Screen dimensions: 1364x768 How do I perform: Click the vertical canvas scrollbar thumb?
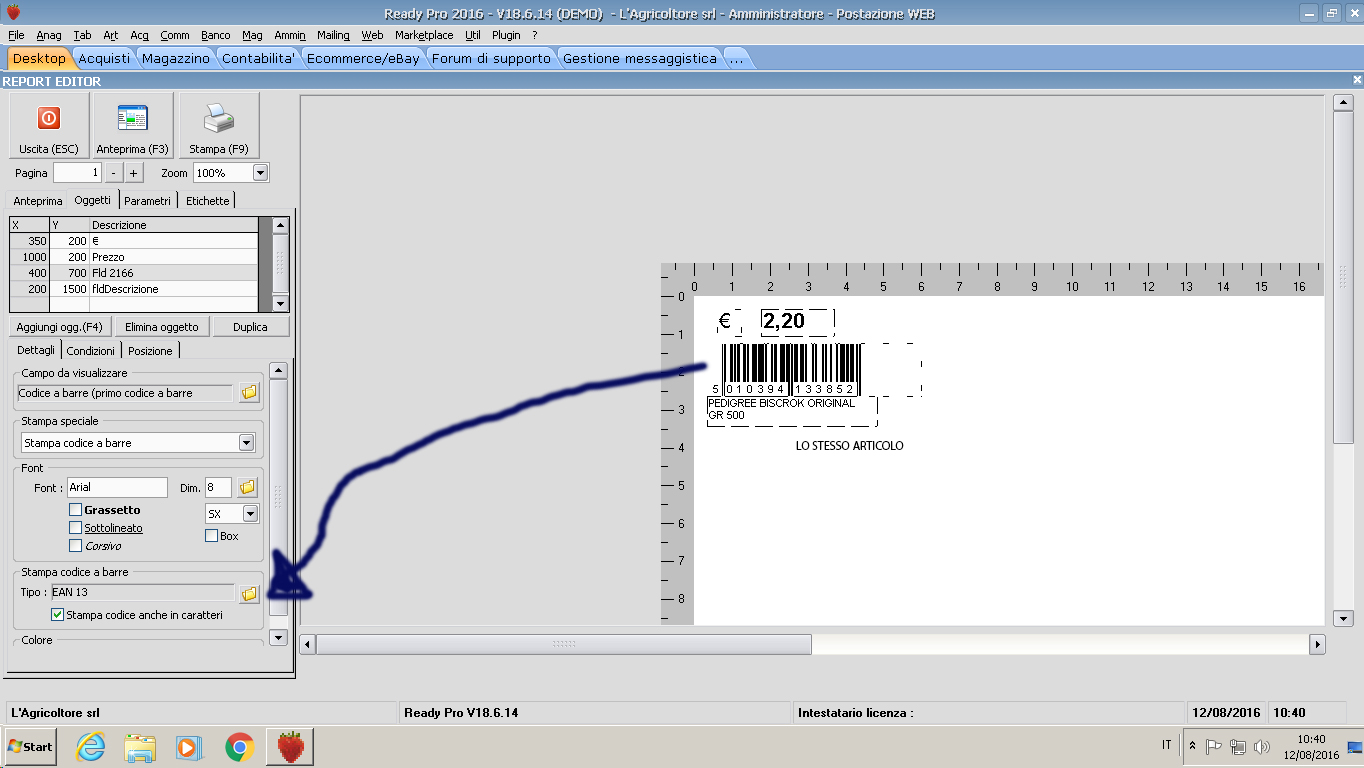click(1344, 277)
